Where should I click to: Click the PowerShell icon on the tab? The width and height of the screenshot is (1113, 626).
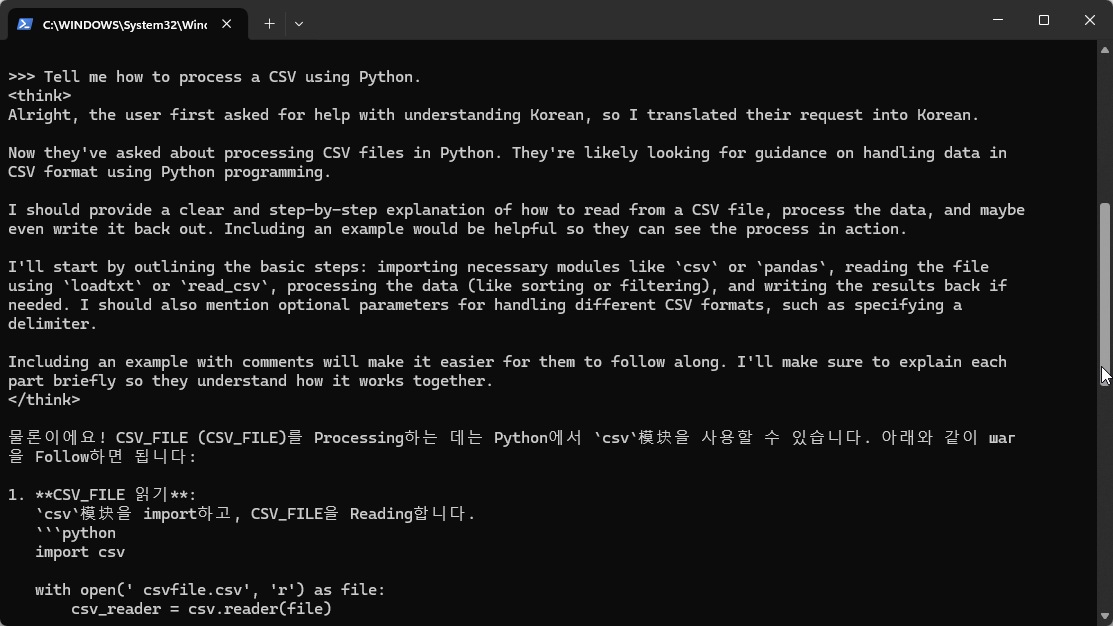(23, 23)
